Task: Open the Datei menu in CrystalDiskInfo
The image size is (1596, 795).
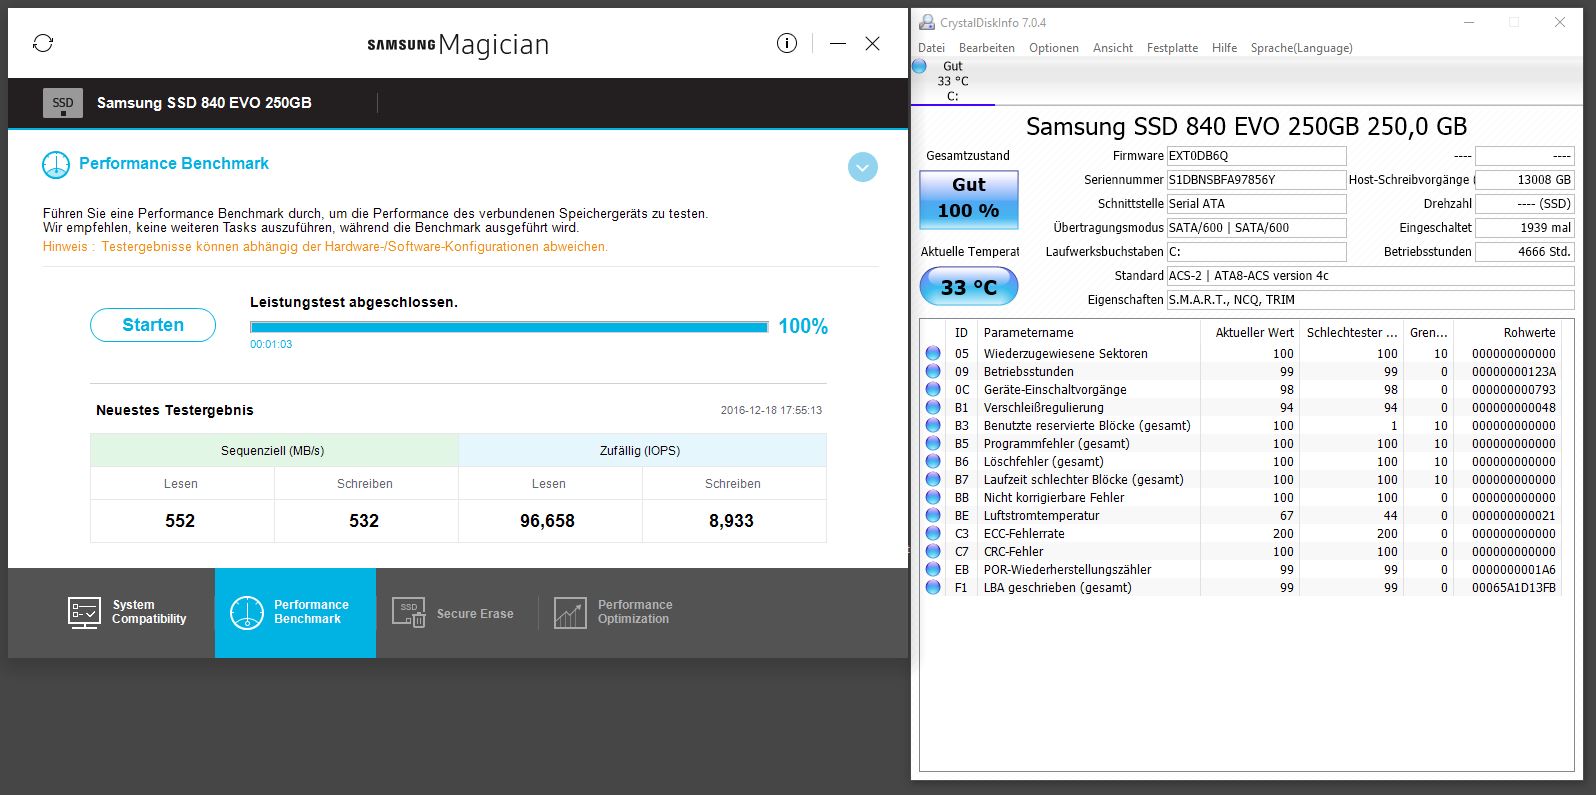Action: [x=931, y=48]
